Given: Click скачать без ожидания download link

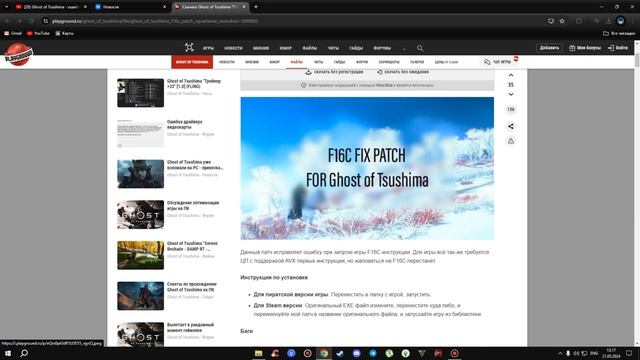Looking at the screenshot, I should pyautogui.click(x=403, y=72).
